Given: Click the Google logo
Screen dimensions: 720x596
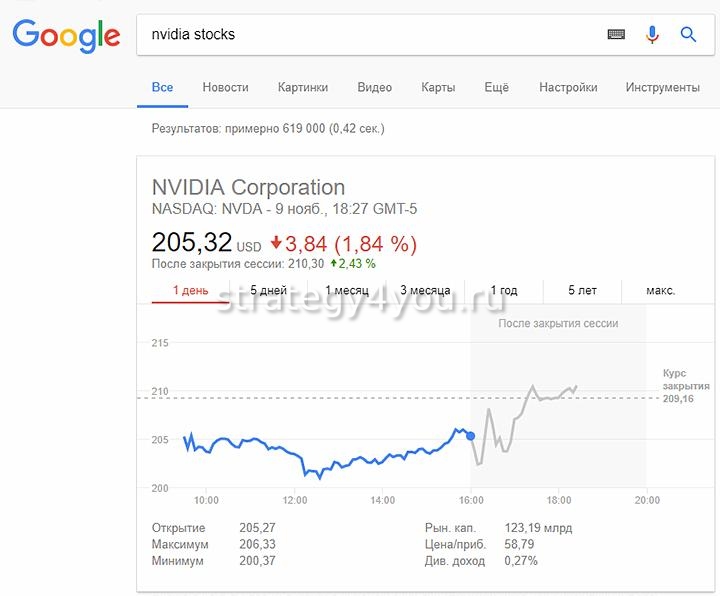Looking at the screenshot, I should coord(66,36).
